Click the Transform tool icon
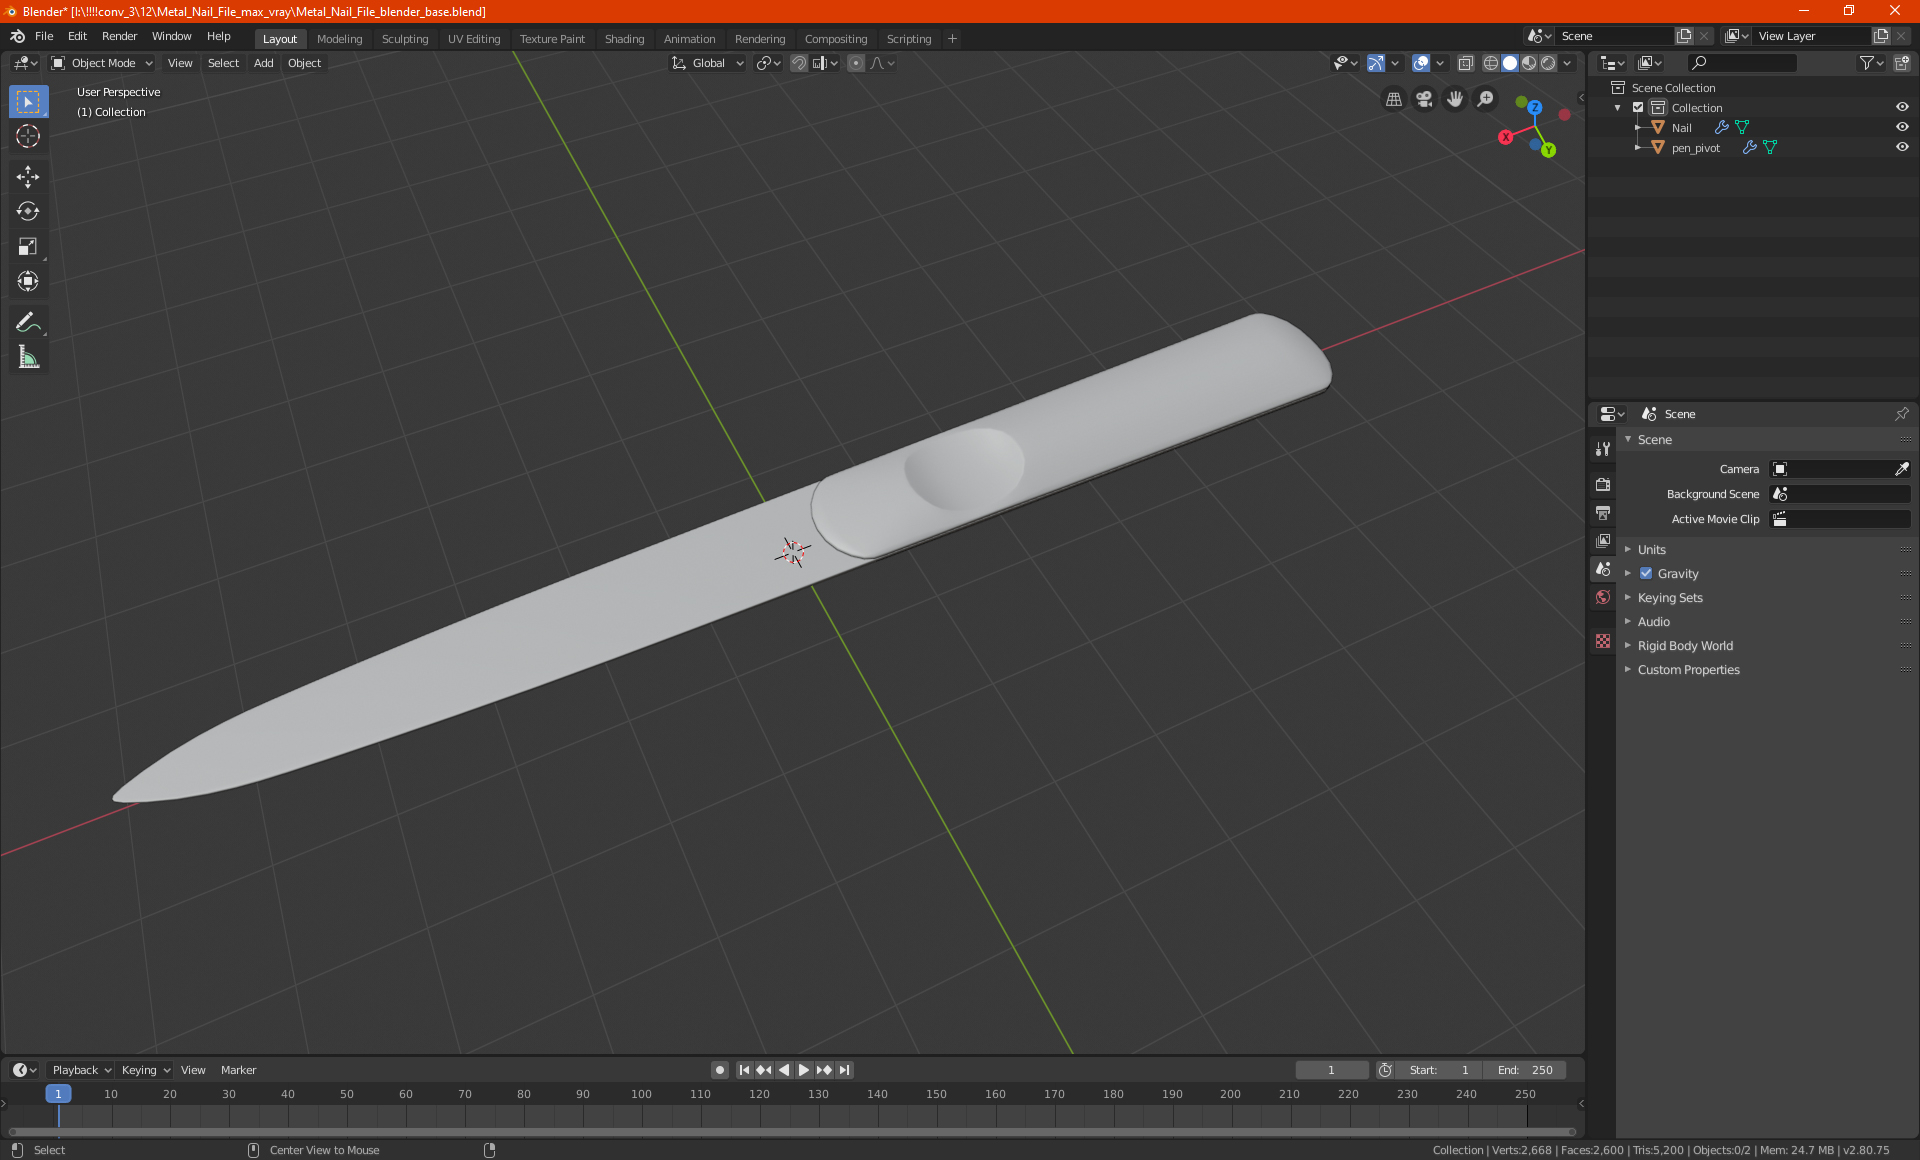Screen dimensions: 1920x1160 27,281
